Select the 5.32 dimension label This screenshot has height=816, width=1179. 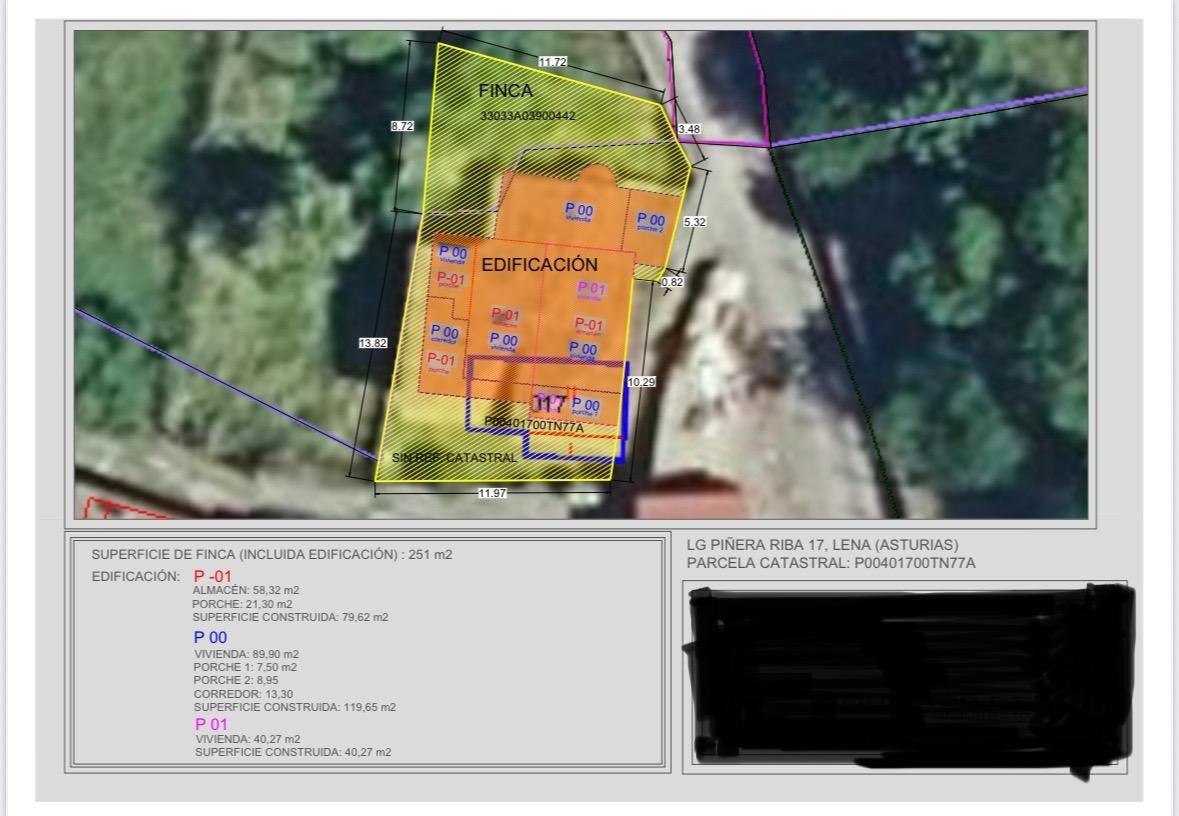coord(694,222)
